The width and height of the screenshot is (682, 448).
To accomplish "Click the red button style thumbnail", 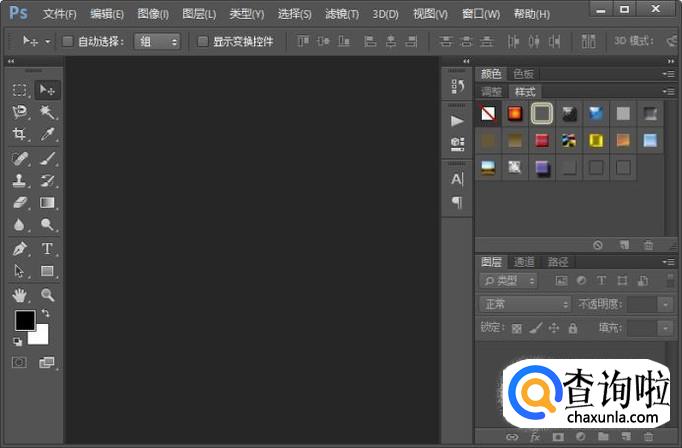I will pyautogui.click(x=542, y=140).
